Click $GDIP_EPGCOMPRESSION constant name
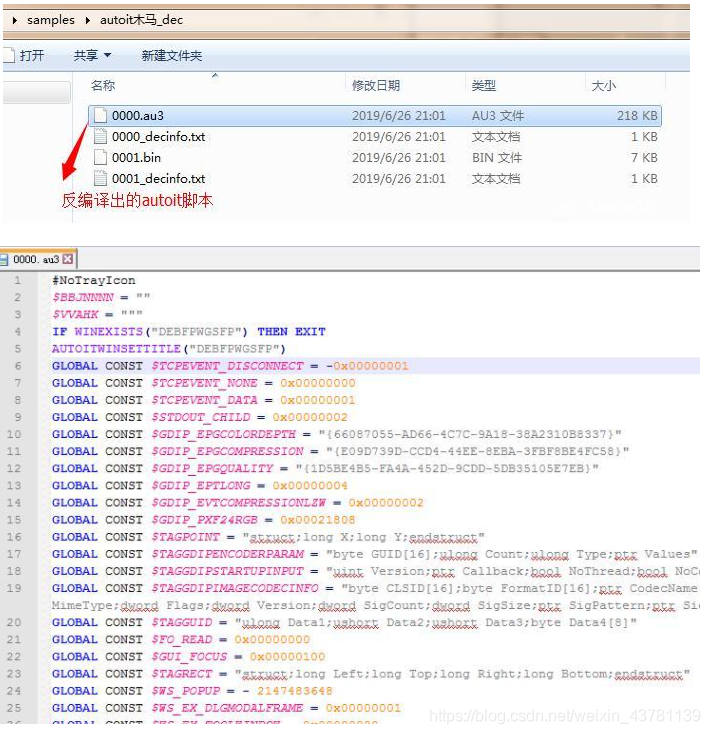Screen dimensions: 710x734 [227, 452]
